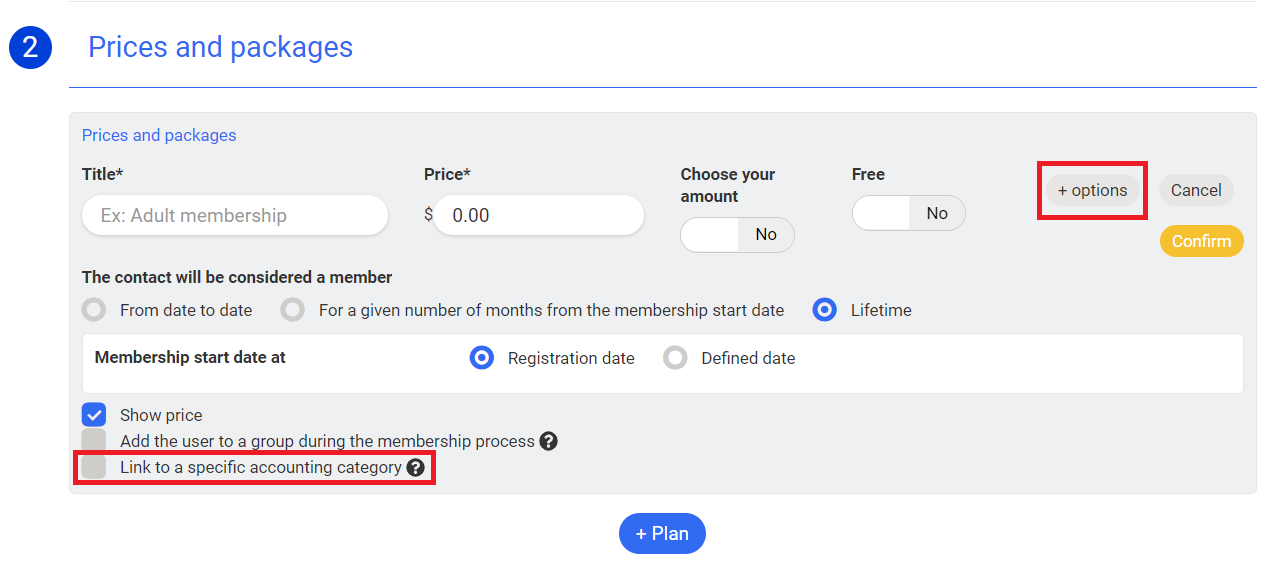Toggle the Choose your amount switch
Image resolution: width=1281 pixels, height=569 pixels.
coord(737,235)
